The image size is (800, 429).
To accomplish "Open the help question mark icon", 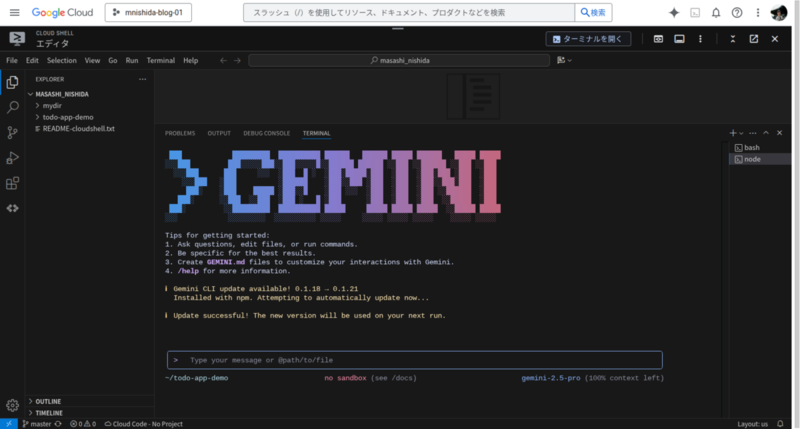I will (737, 13).
